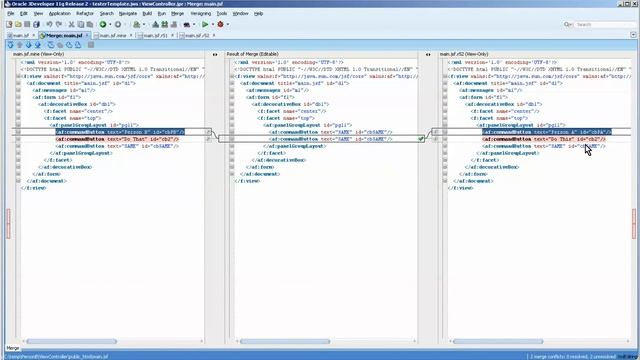Viewport: 640px width, 360px height.
Task: Click left splitter collapse arrows
Action: coord(215,54)
